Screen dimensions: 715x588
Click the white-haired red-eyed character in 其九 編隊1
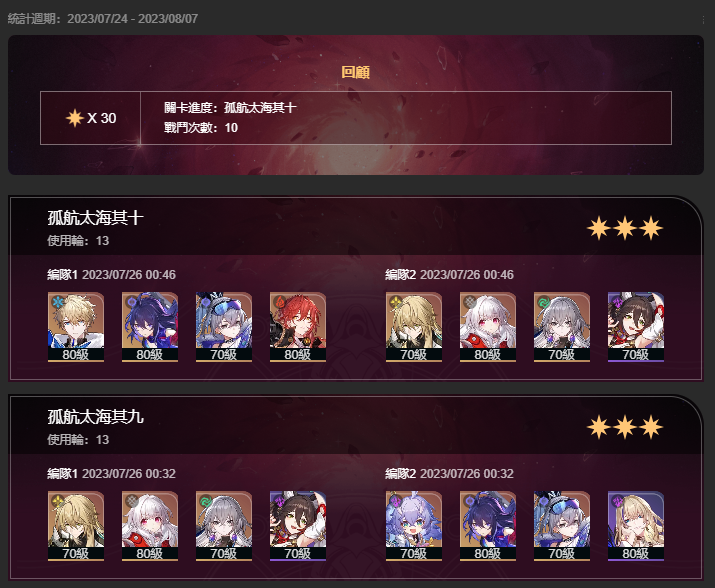coord(150,526)
